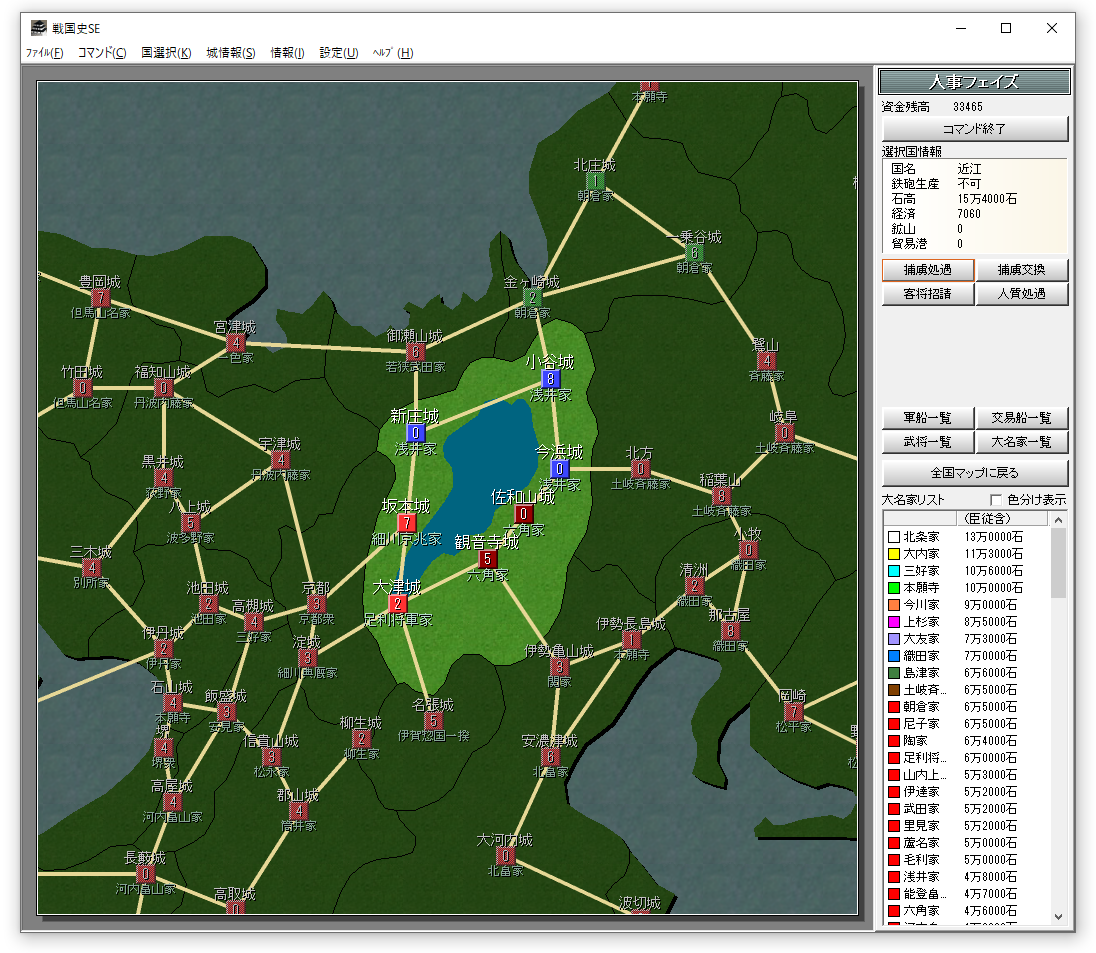The height and width of the screenshot is (953, 1096).
Task: Select 坂本城 castle on the map
Action: coord(407,523)
